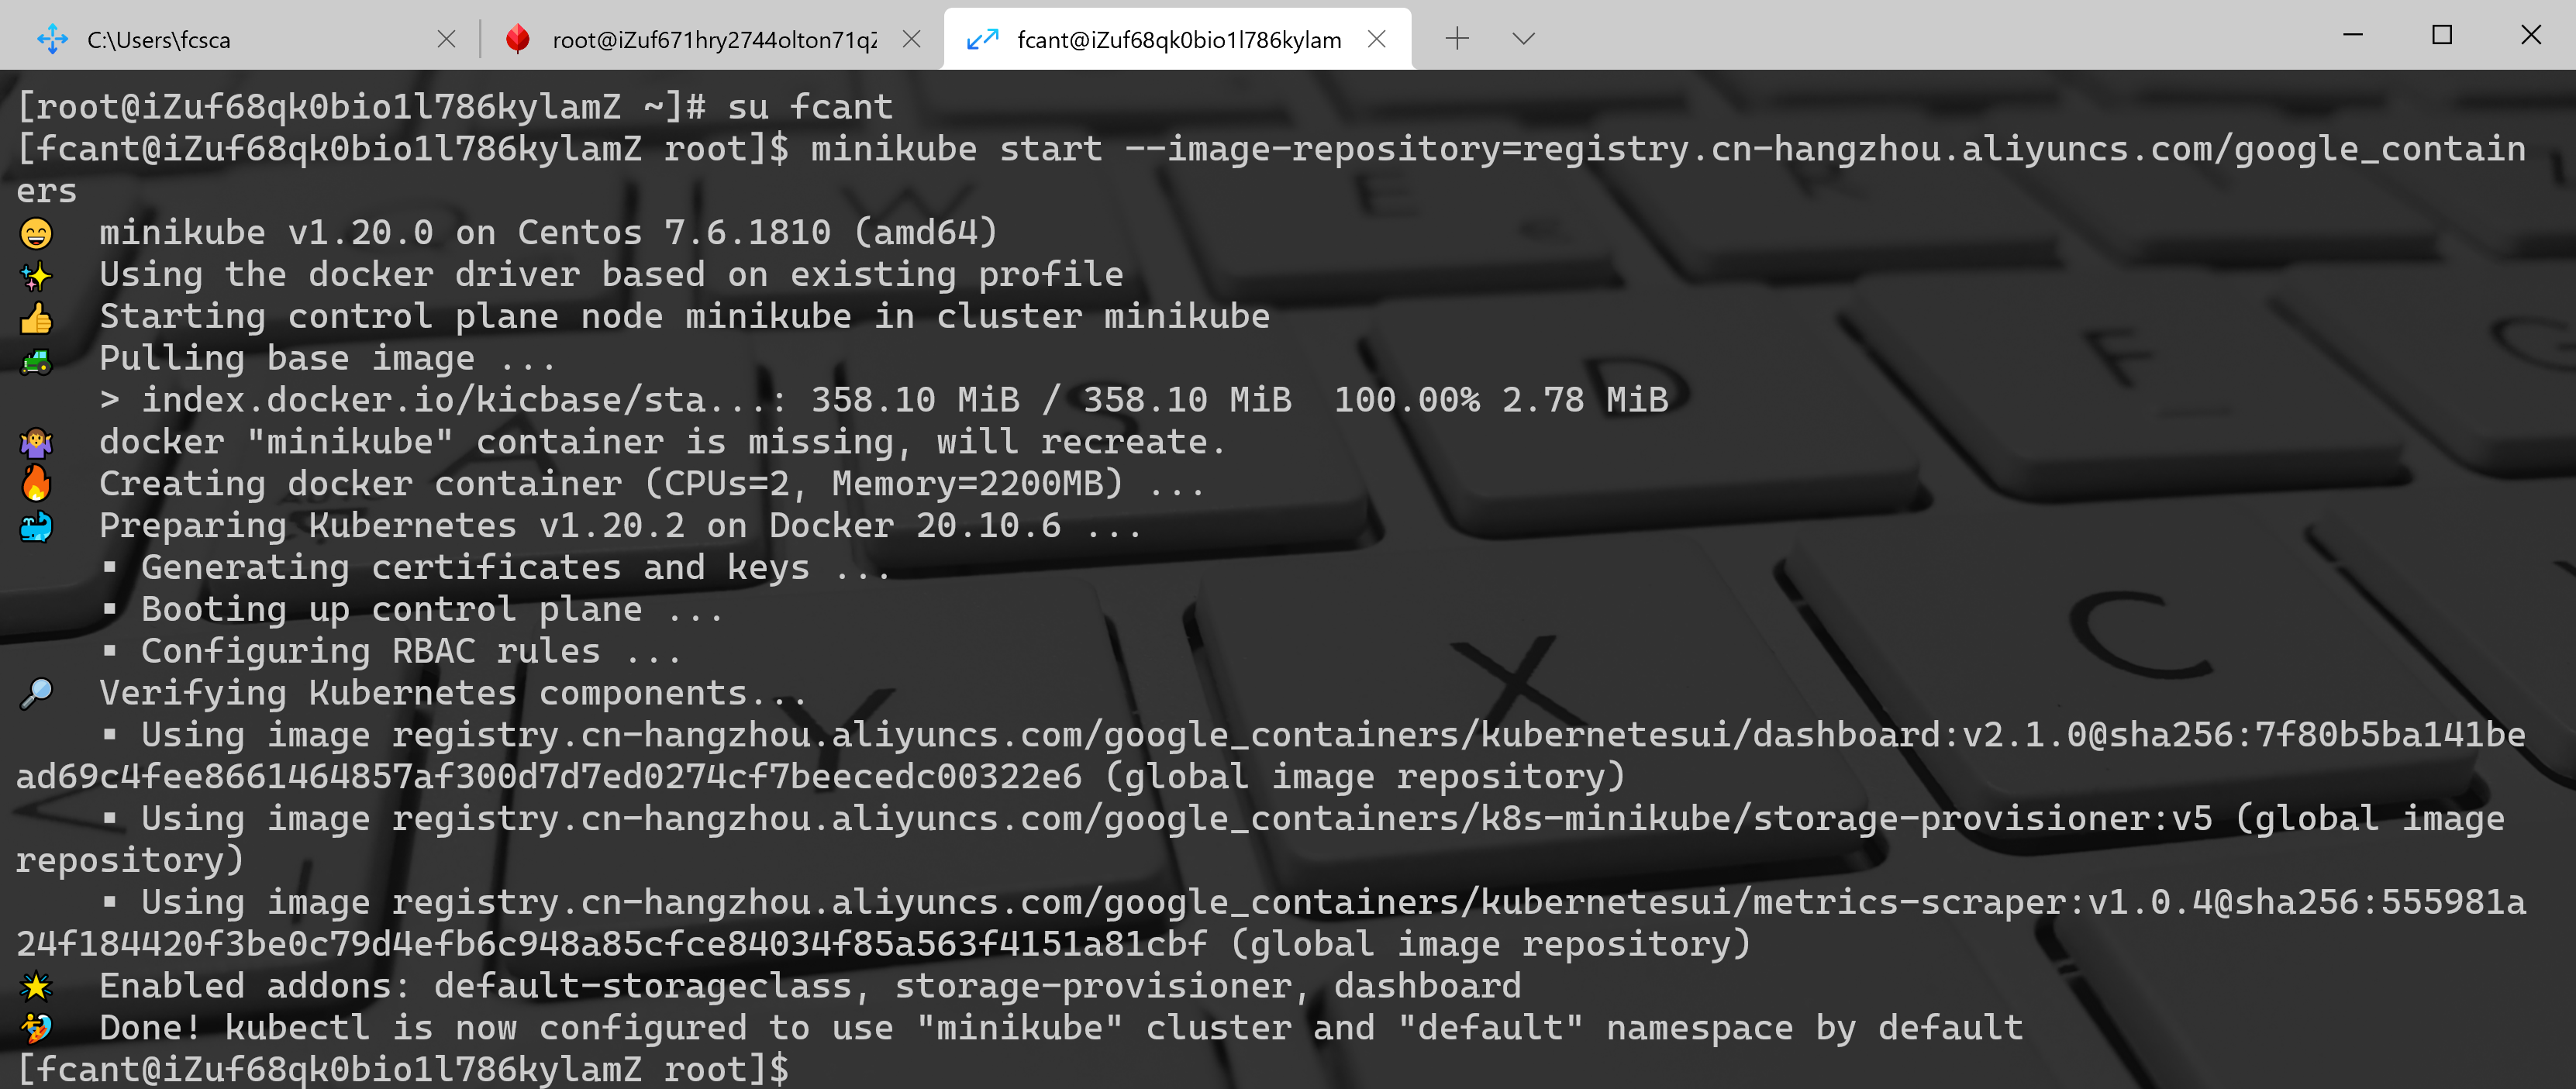Click the final shell prompt line
The image size is (2576, 1089).
pyautogui.click(x=400, y=1069)
